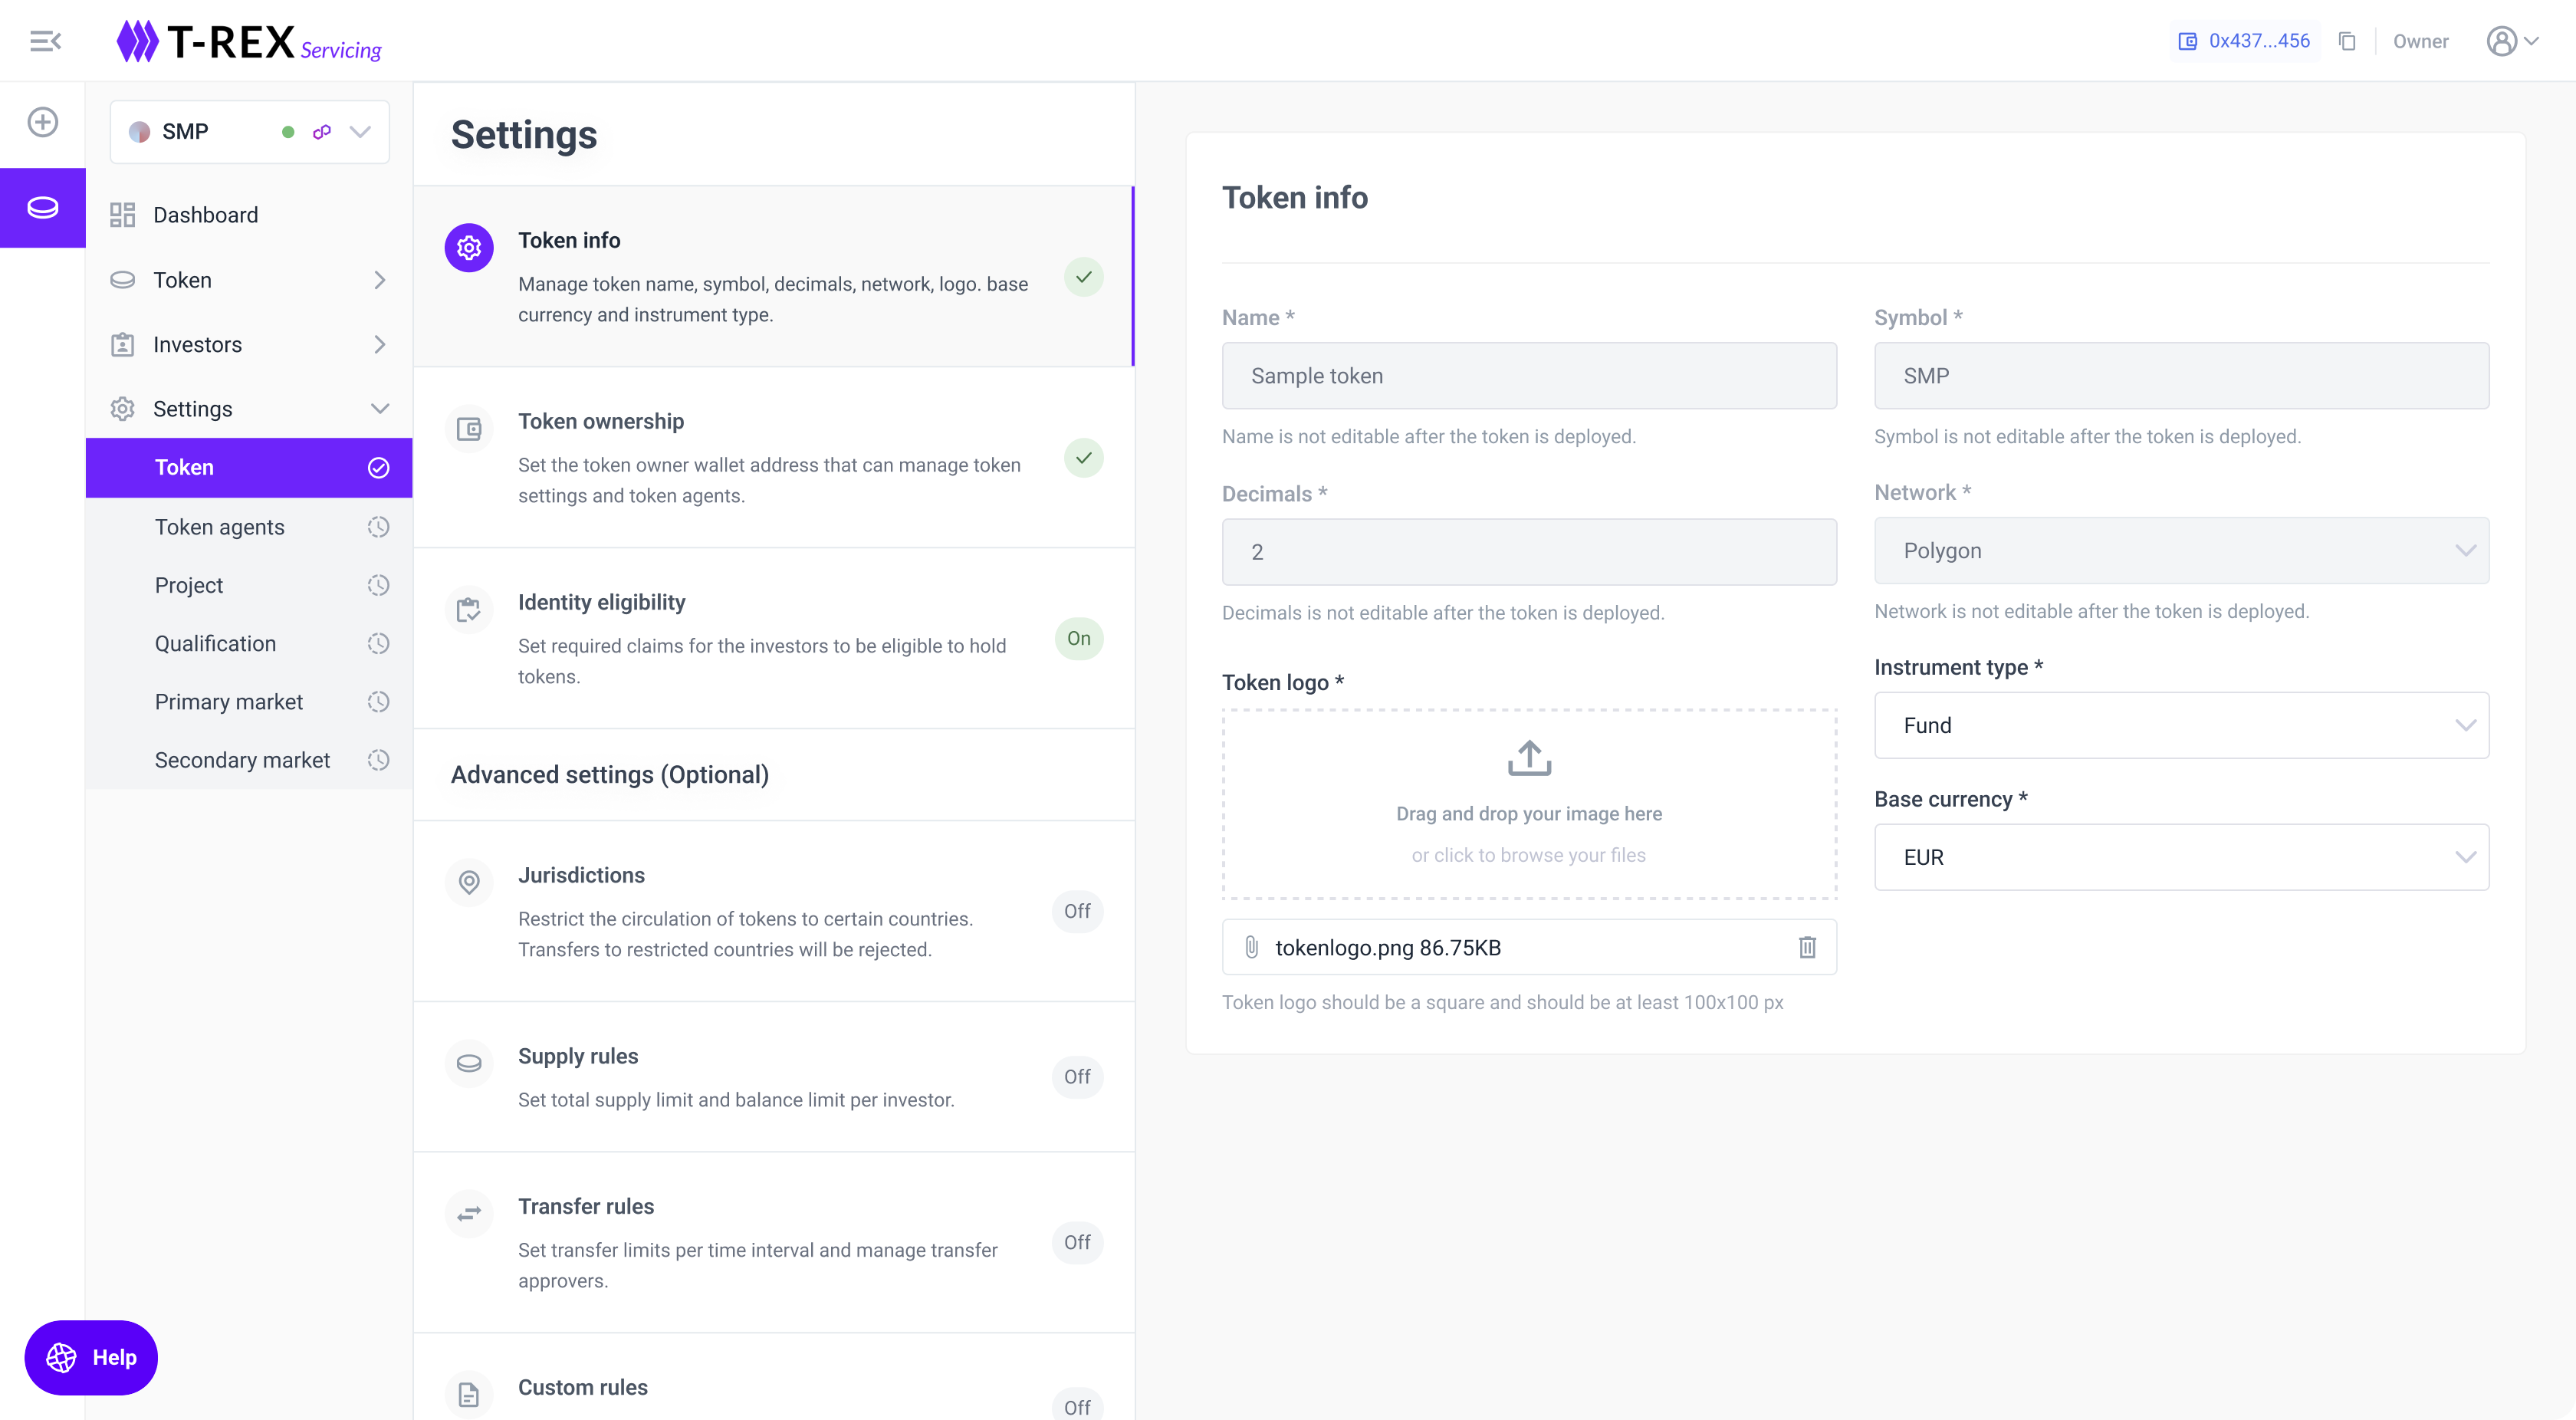Open the Help globe button
Screen dimensions: 2576x1420
tap(91, 1357)
